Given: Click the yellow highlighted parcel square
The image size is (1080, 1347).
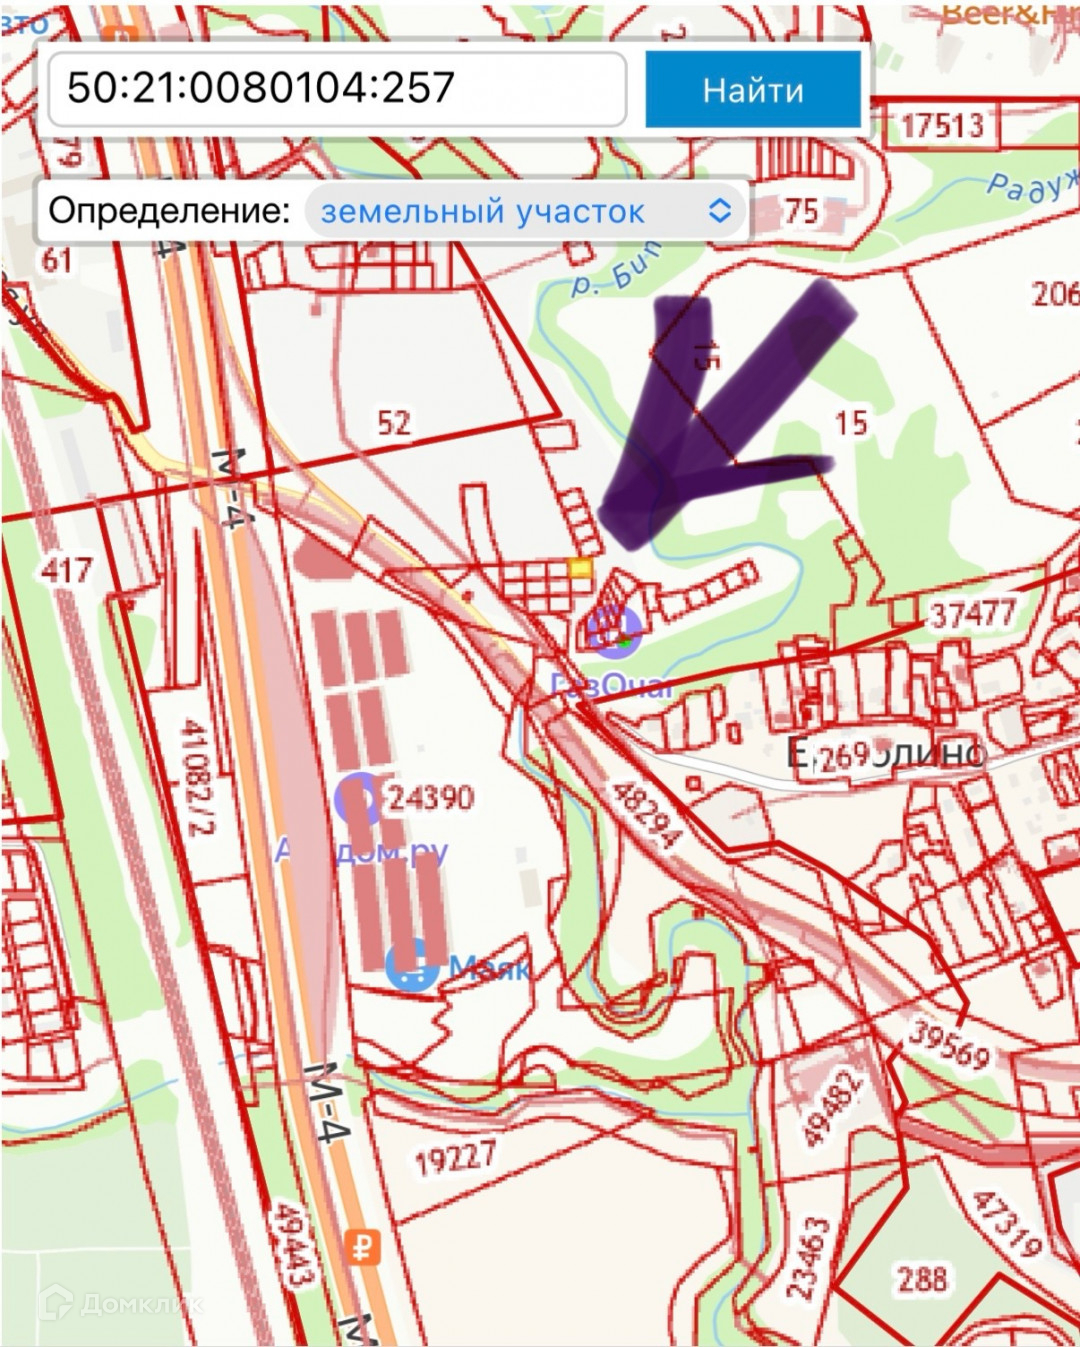Looking at the screenshot, I should (580, 568).
